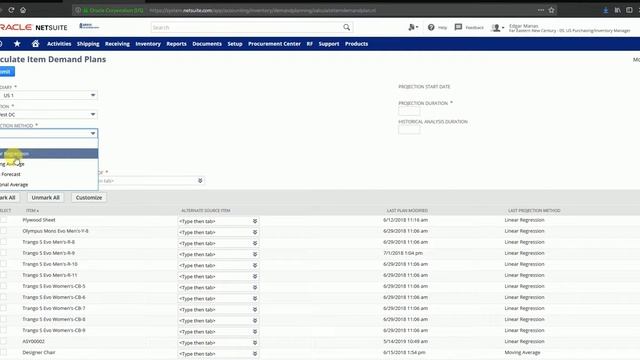Reload the browser page
The image size is (640, 360).
[11, 10]
